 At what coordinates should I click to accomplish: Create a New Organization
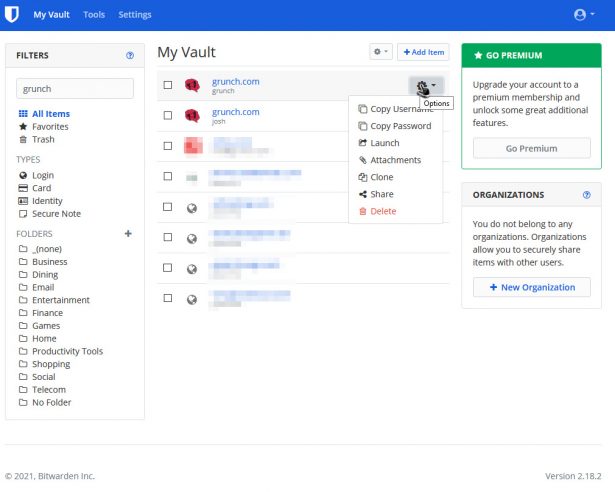[531, 287]
